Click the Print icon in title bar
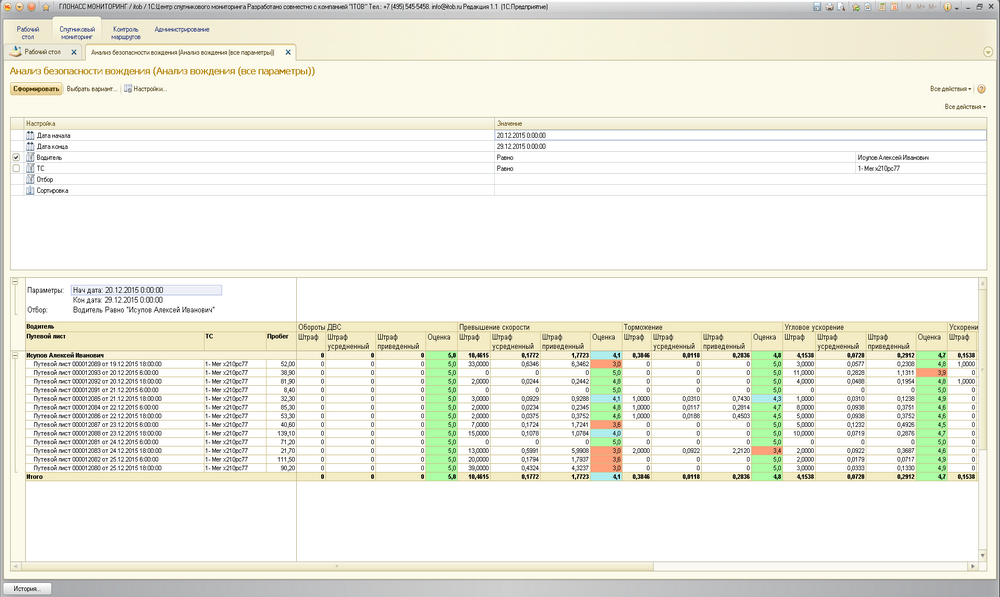Image resolution: width=1000 pixels, height=597 pixels. pos(829,7)
